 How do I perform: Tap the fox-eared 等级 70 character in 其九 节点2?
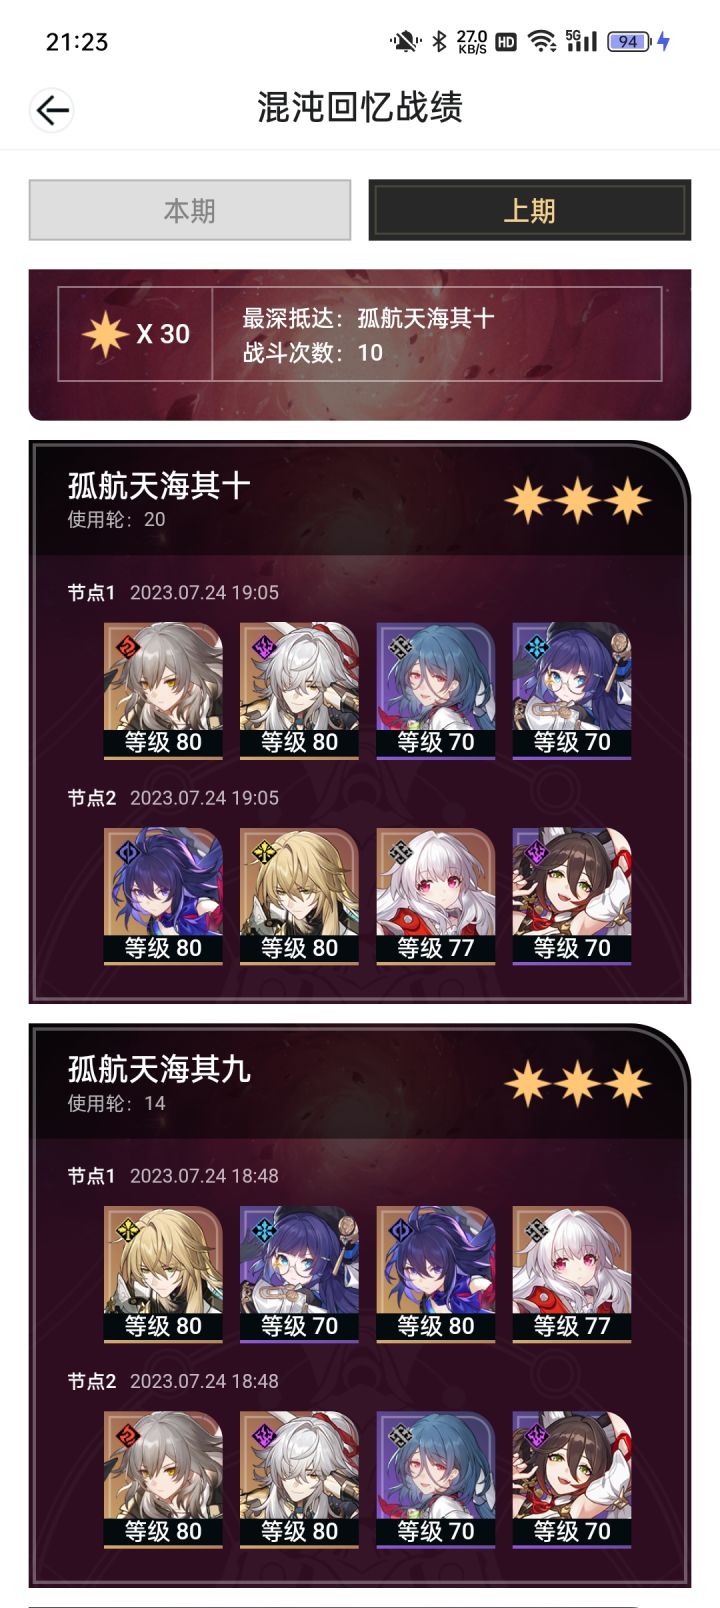571,1480
